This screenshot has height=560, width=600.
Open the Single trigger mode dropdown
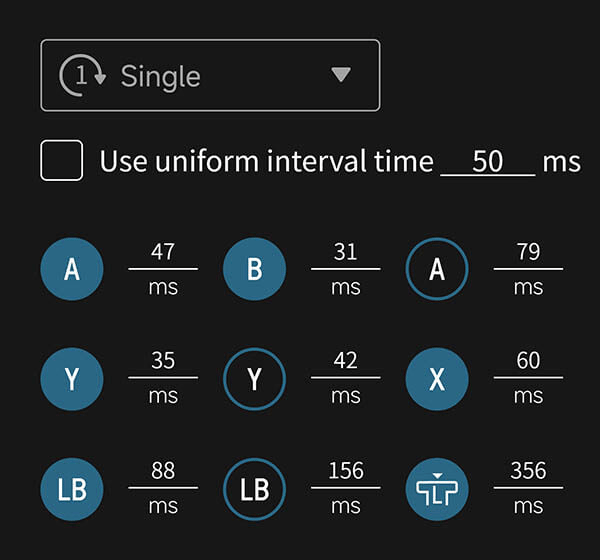click(x=210, y=75)
